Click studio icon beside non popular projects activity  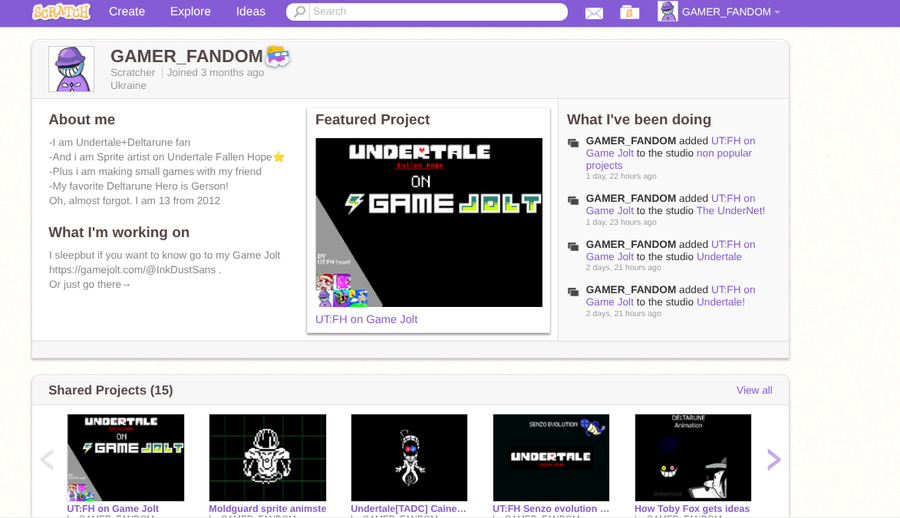click(x=573, y=143)
